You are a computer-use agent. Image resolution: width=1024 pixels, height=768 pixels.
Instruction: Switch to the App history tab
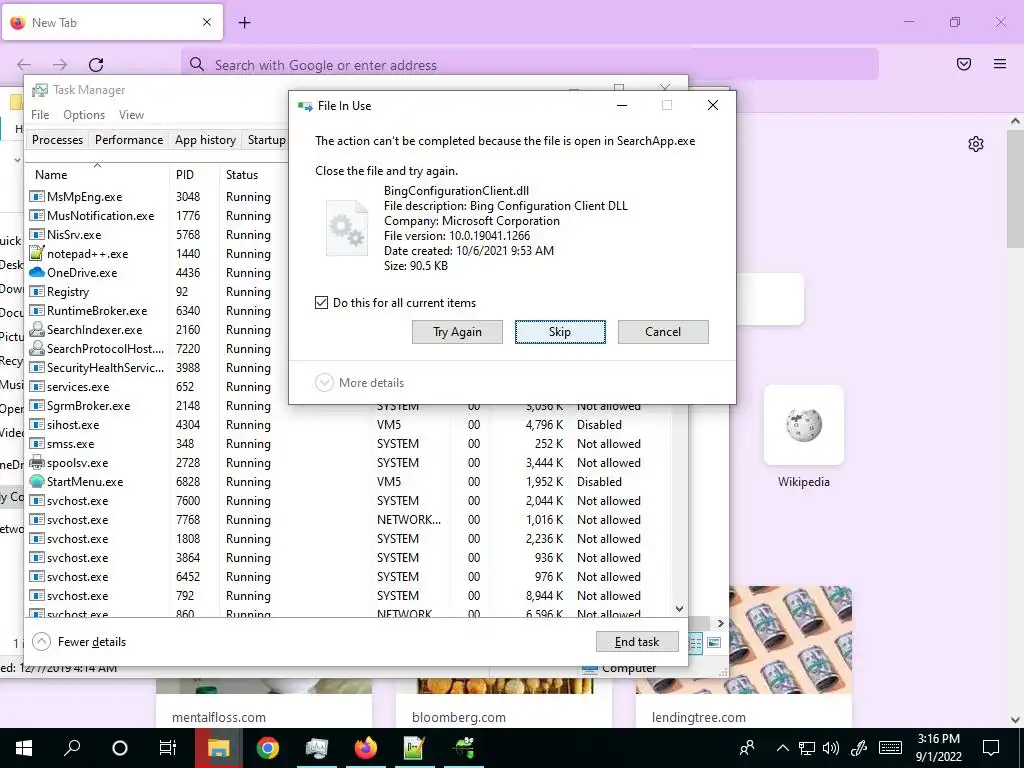click(x=205, y=140)
